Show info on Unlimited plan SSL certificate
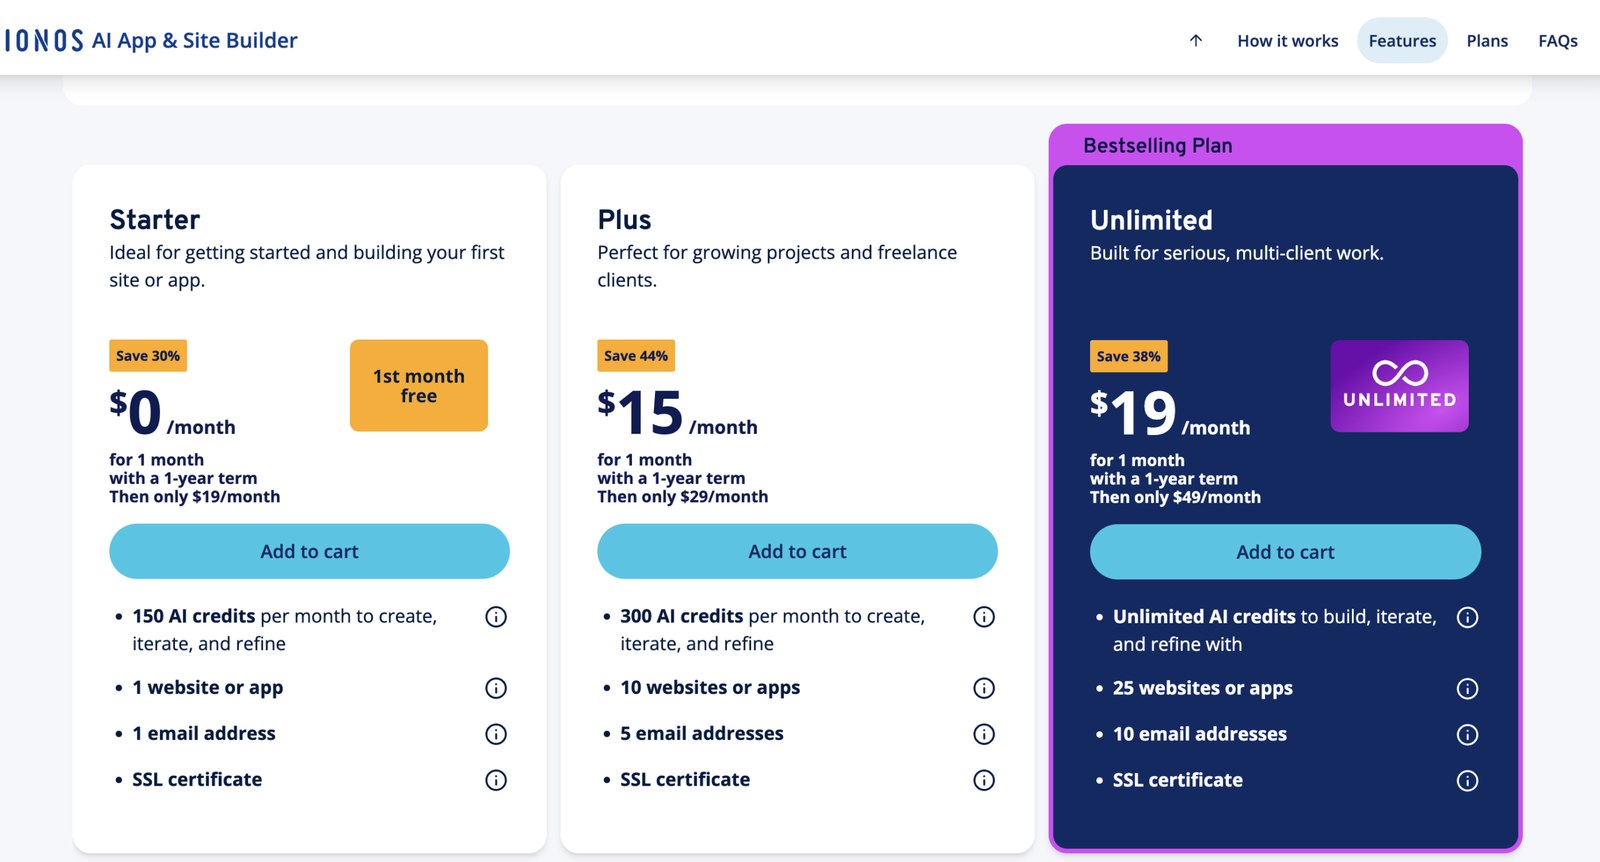 click(x=1467, y=781)
